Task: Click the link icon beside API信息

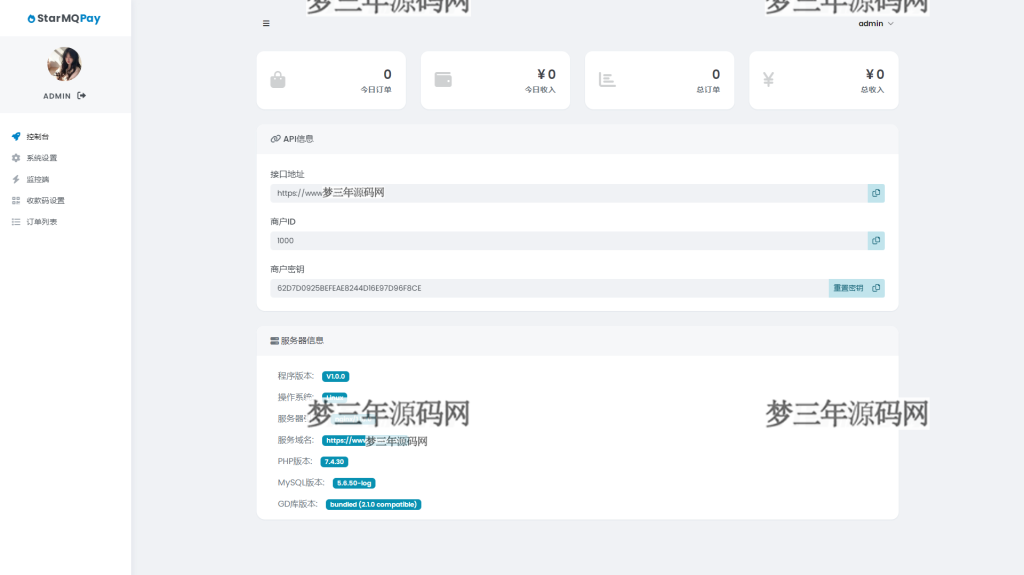Action: 276,139
